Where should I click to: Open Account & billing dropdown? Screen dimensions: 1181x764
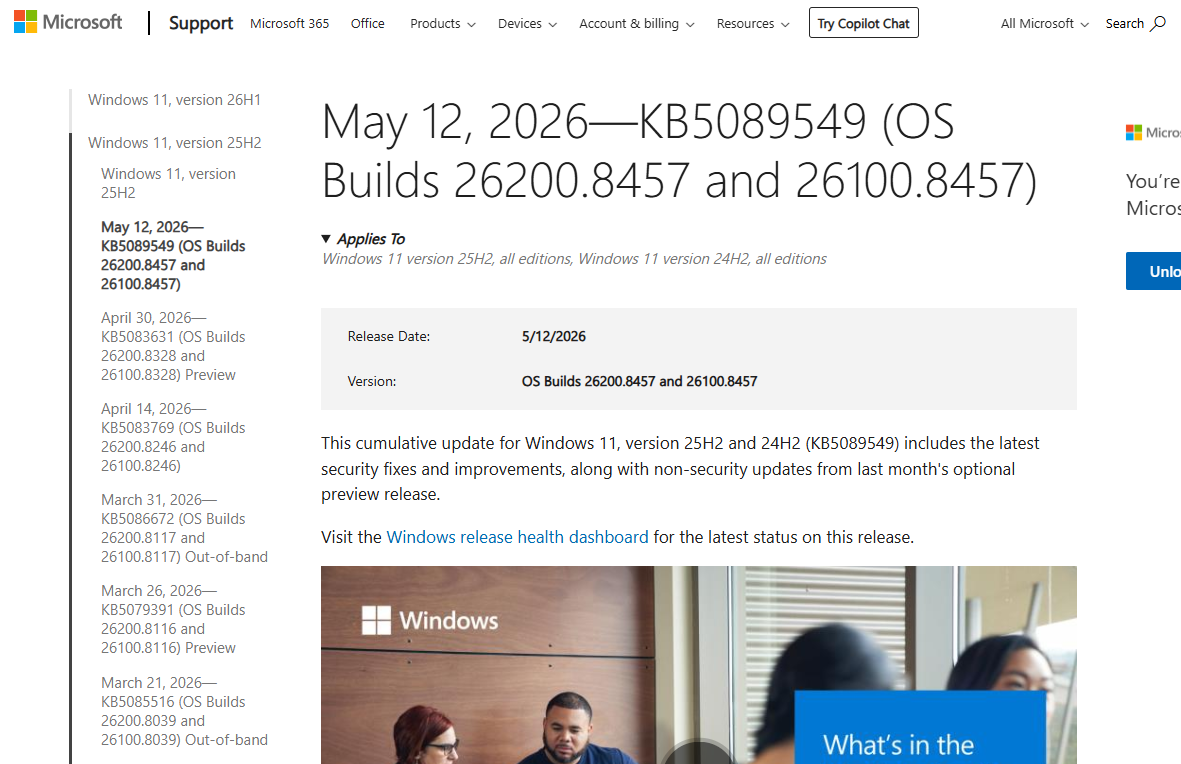coord(636,23)
